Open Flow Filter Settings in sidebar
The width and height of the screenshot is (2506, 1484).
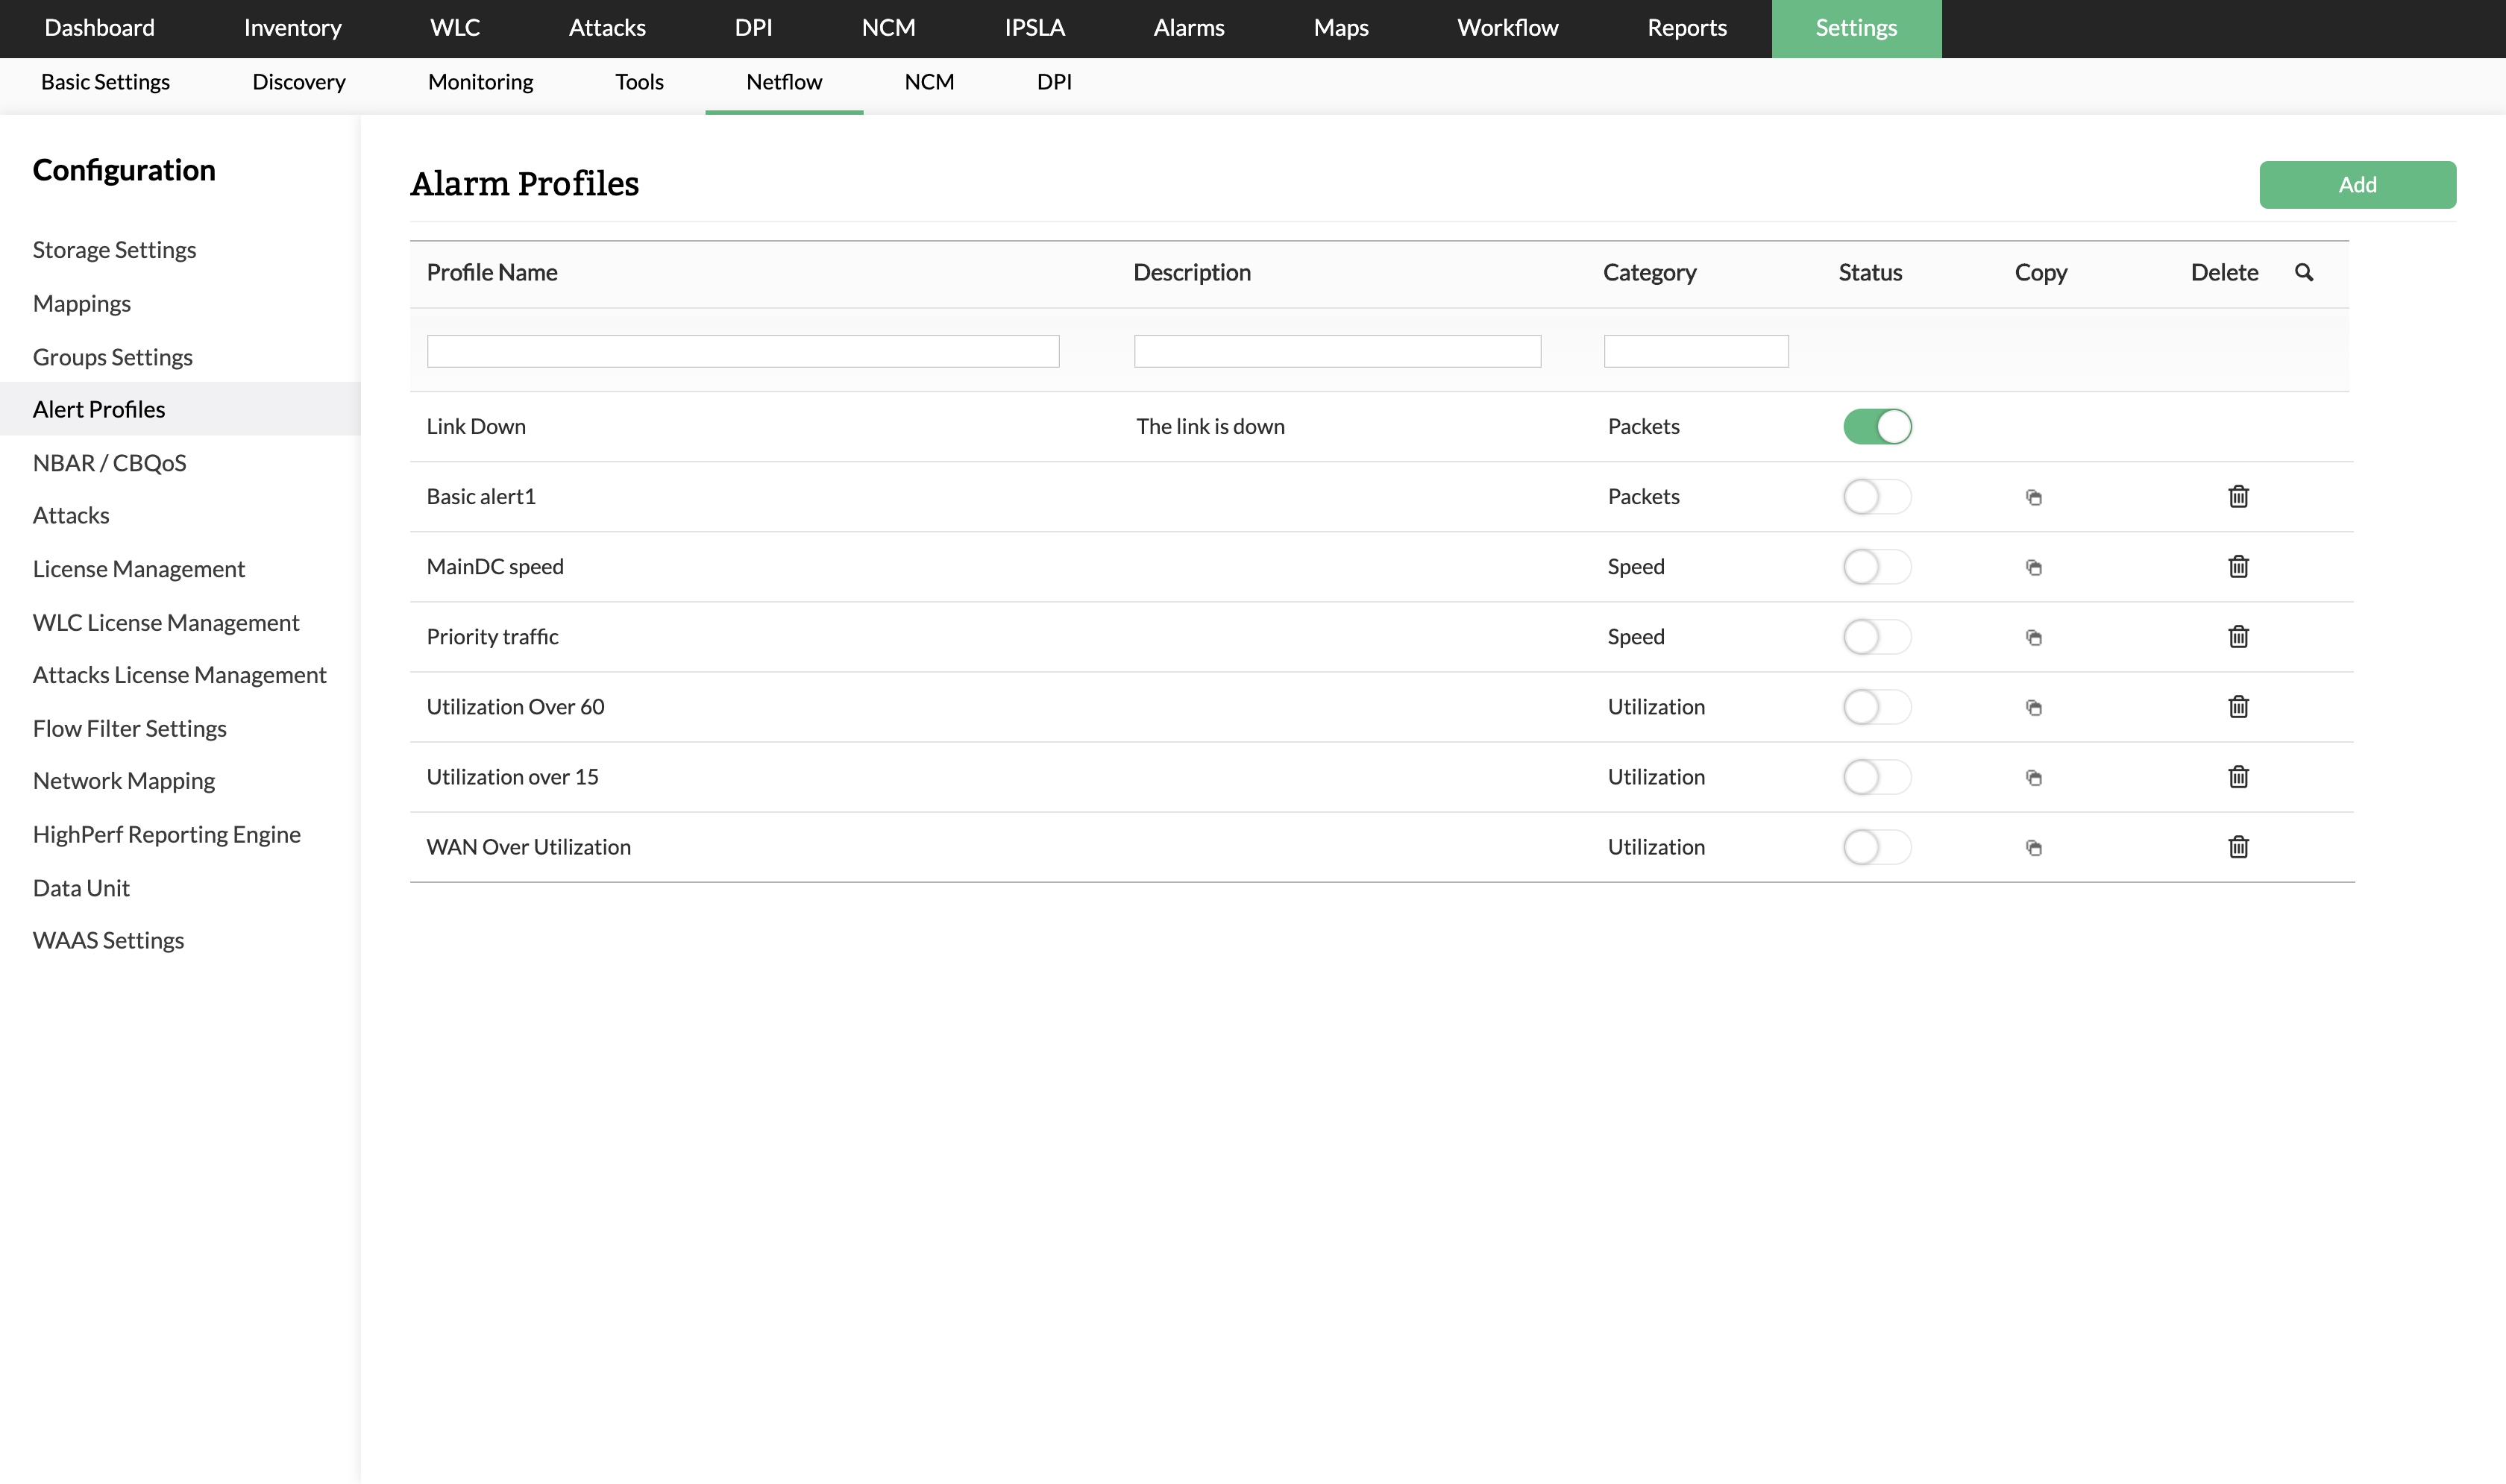129,728
